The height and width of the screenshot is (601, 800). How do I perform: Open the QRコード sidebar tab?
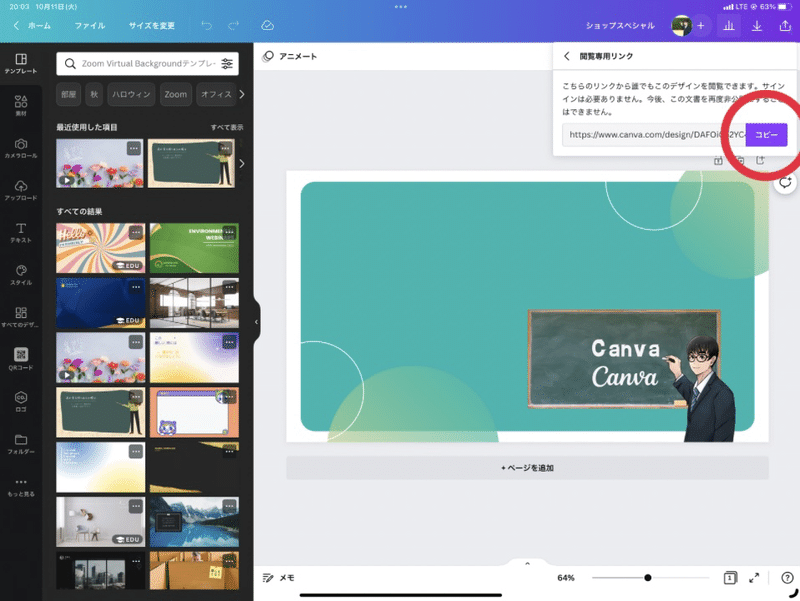pos(21,359)
